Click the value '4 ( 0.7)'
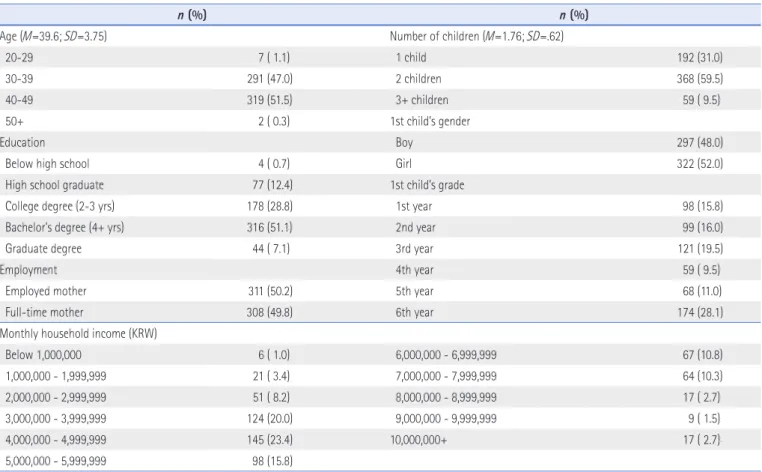 tap(274, 164)
